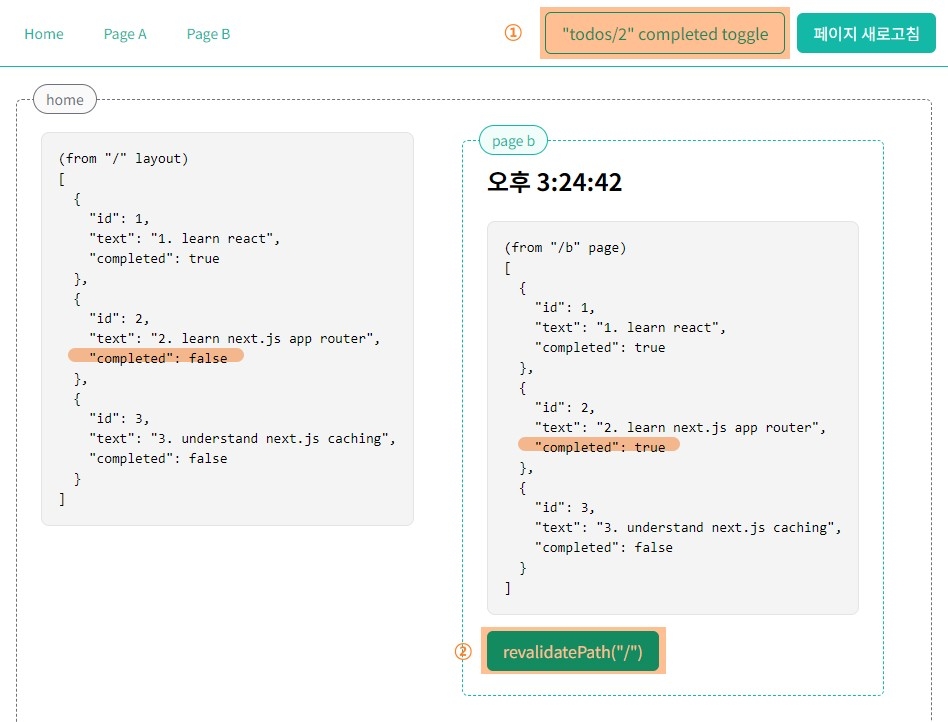Click the revalidatePath("/") button

573,651
